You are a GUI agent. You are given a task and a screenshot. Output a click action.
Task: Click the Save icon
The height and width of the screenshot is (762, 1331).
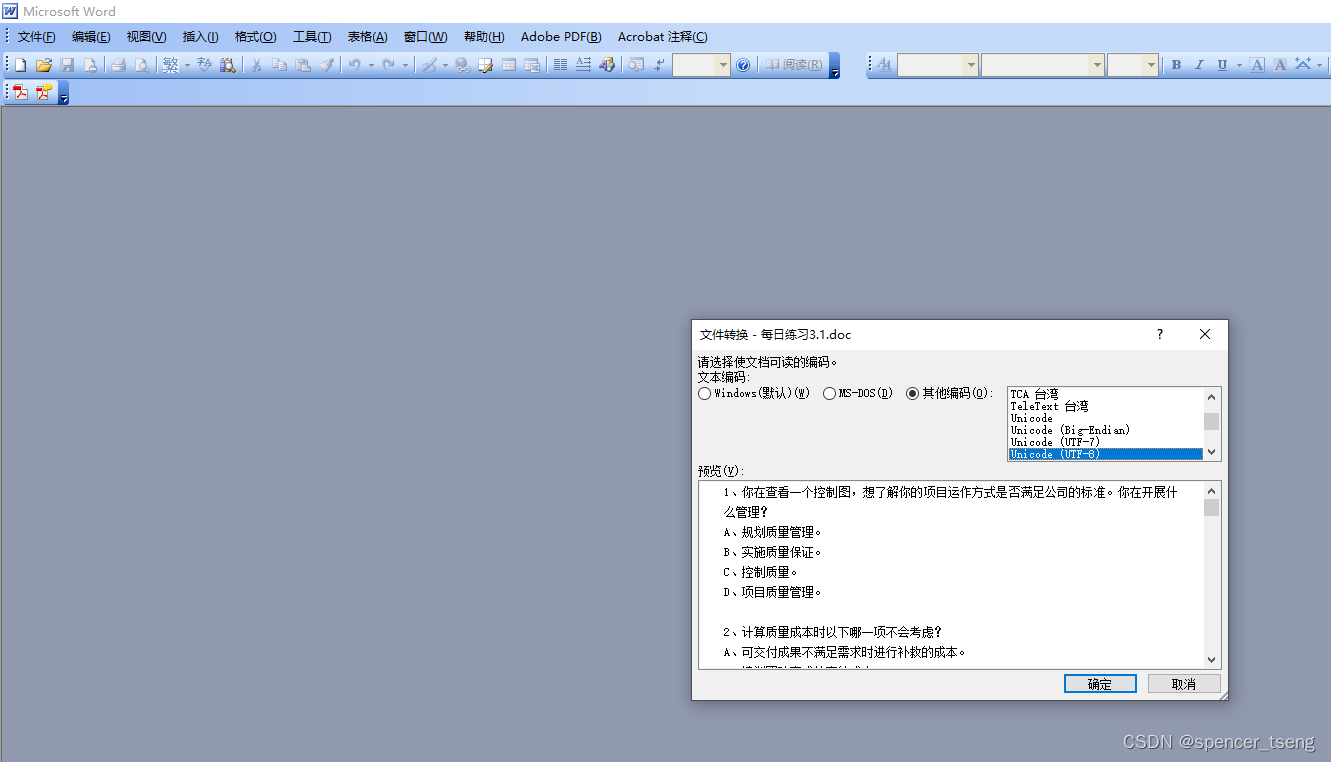pos(66,64)
